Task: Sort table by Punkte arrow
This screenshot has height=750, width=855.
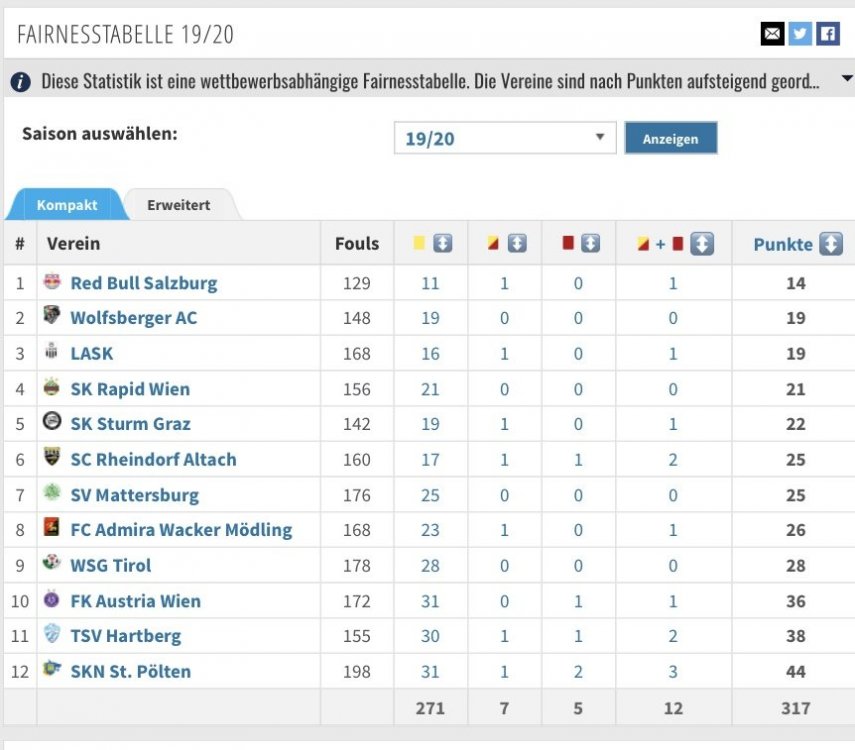Action: (831, 244)
